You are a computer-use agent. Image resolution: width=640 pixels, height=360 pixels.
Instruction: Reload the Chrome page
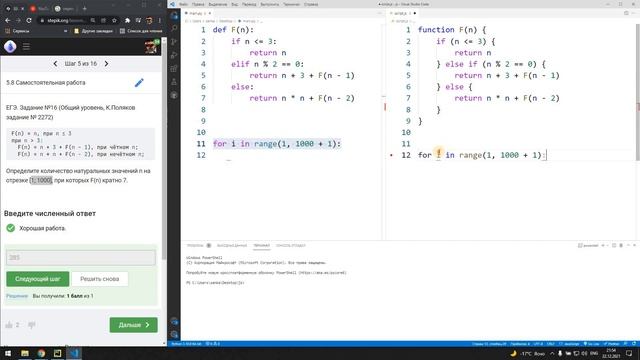pyautogui.click(x=29, y=20)
